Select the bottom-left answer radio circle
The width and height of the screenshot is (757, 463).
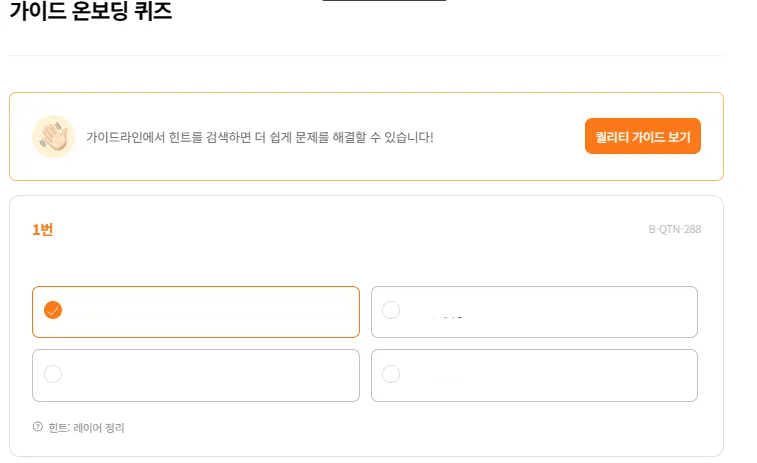53,373
